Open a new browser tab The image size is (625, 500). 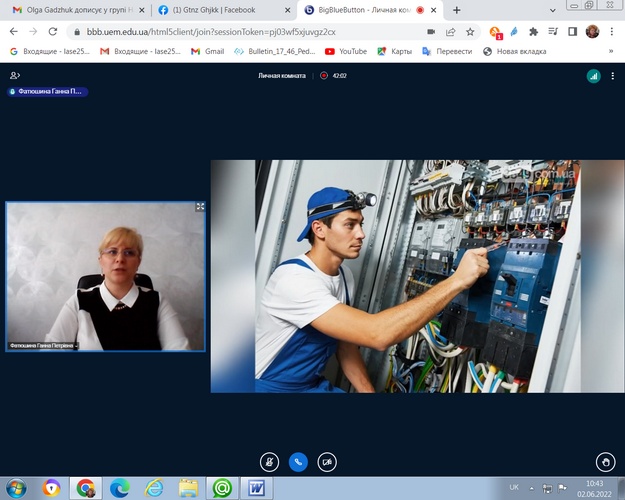(x=457, y=10)
